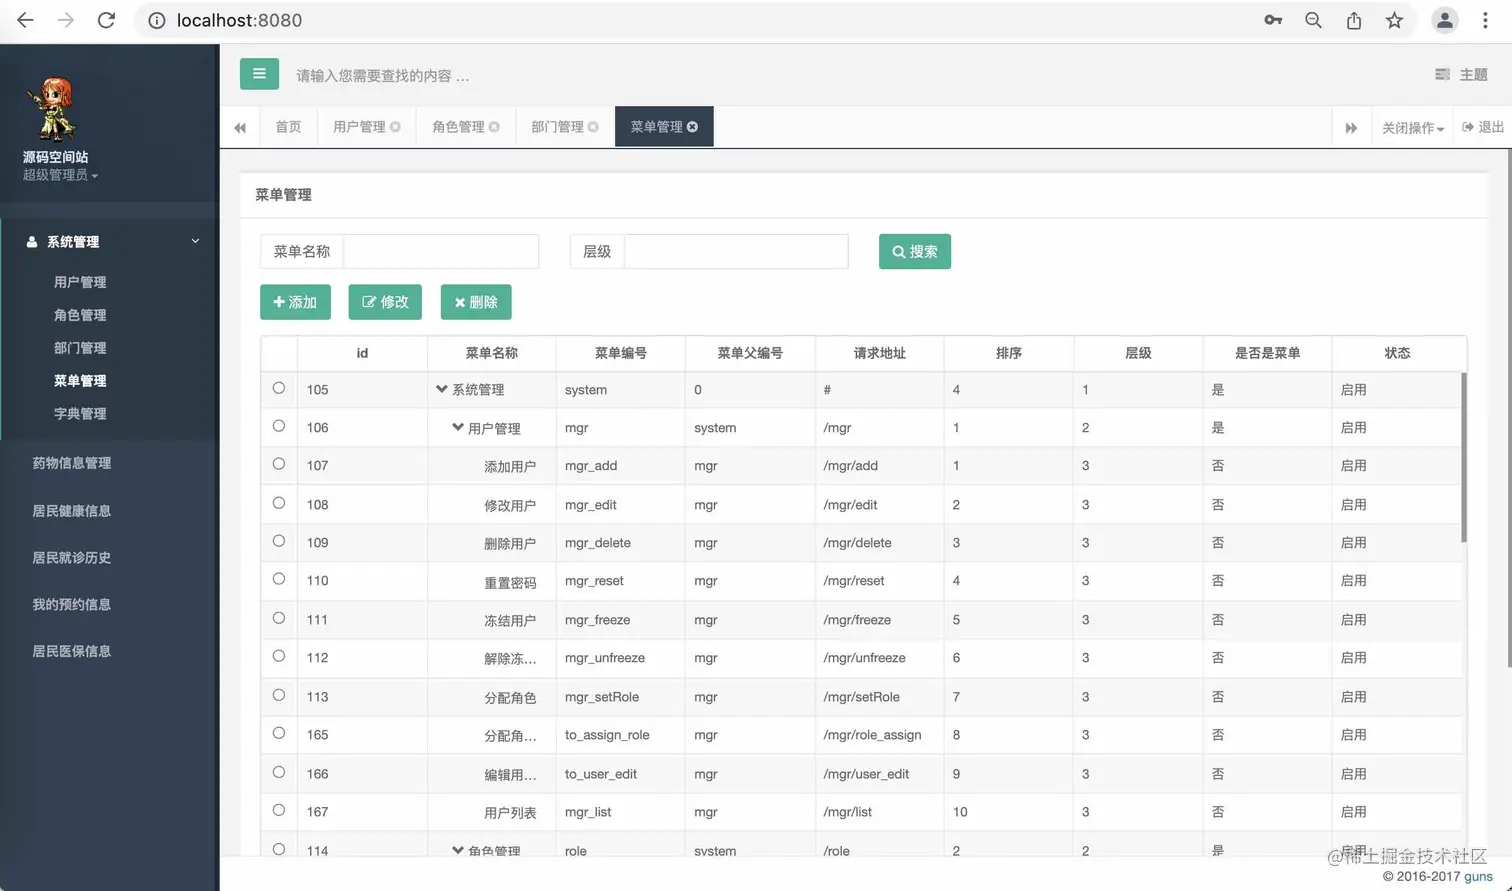Open the 主题 theme link
Screen dimensions: 1512x891
1461,74
